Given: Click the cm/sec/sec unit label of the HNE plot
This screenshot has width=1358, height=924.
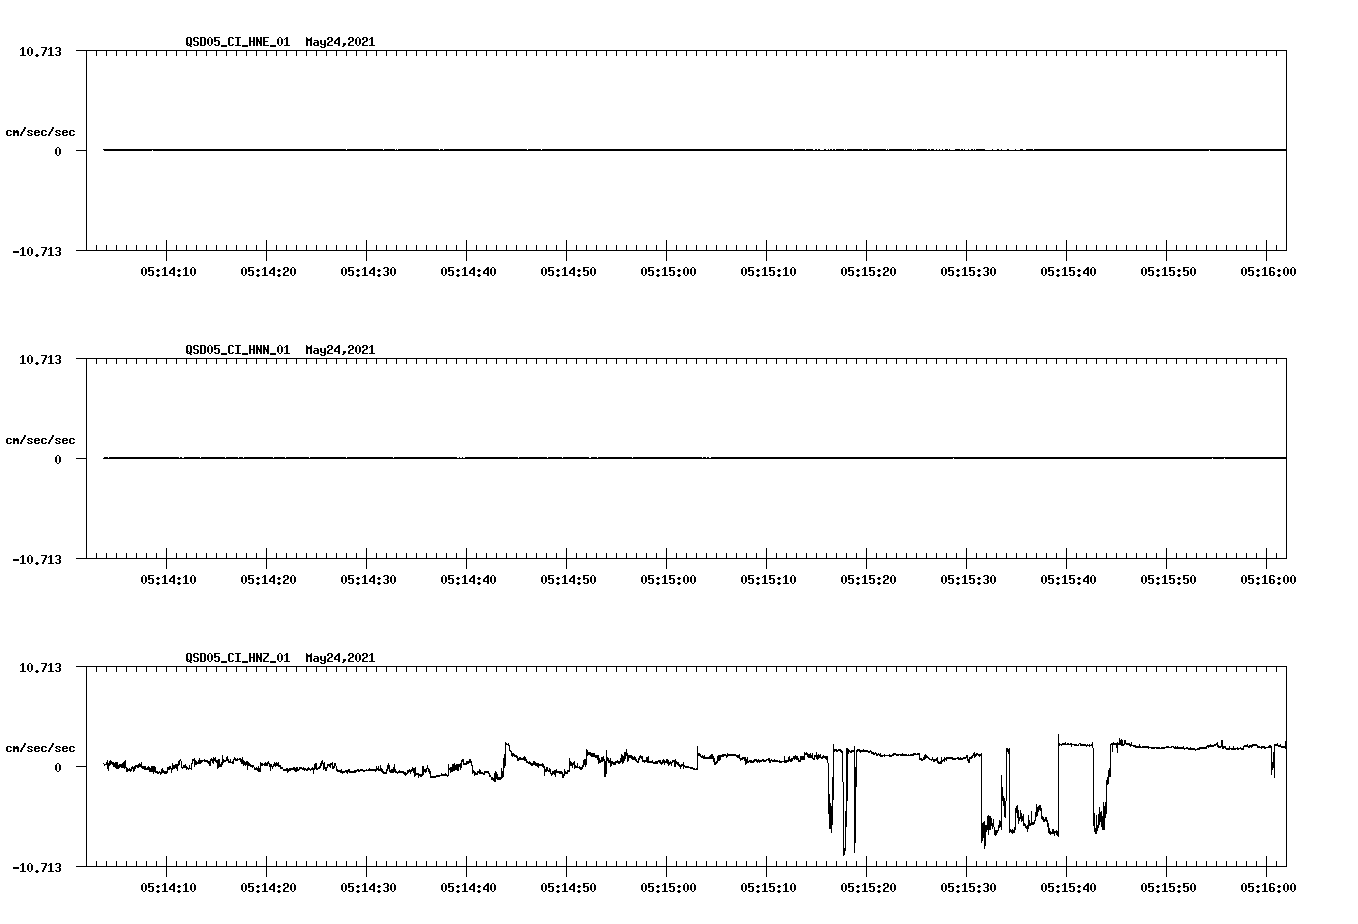Looking at the screenshot, I should 42,131.
